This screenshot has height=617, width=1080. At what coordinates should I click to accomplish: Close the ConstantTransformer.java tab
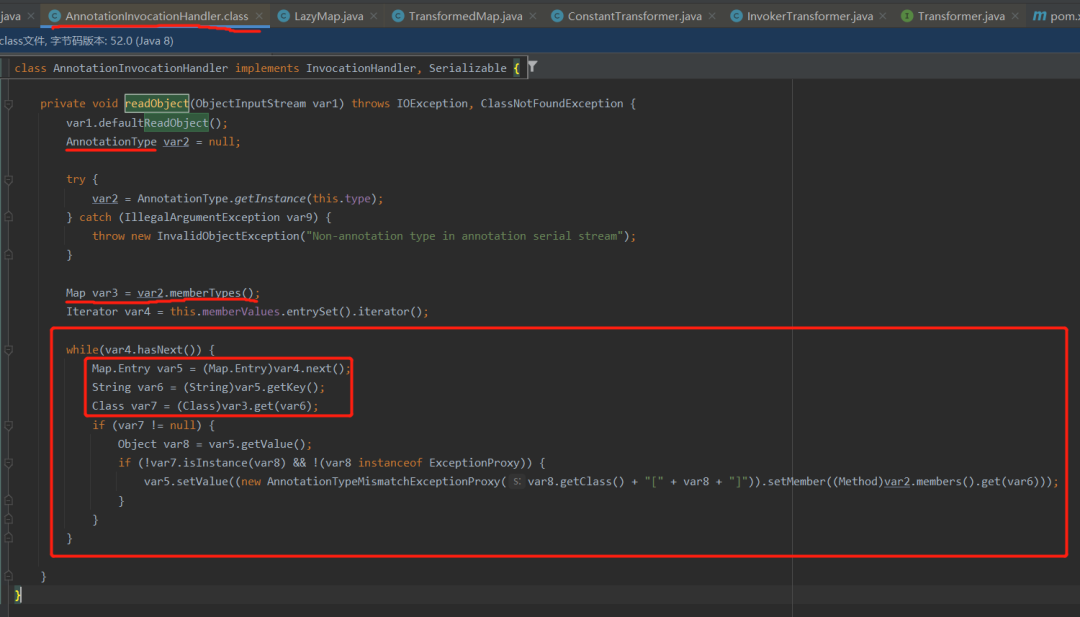[x=712, y=16]
